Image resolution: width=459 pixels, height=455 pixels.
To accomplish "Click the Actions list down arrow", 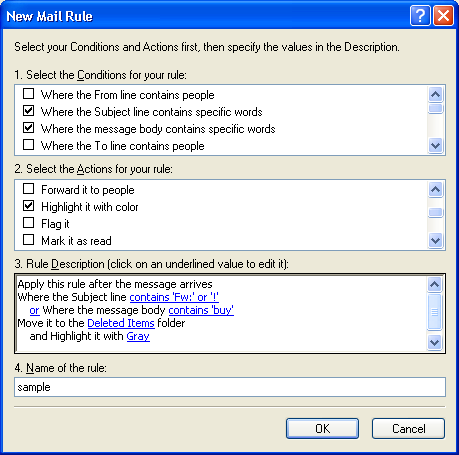I will (x=435, y=240).
